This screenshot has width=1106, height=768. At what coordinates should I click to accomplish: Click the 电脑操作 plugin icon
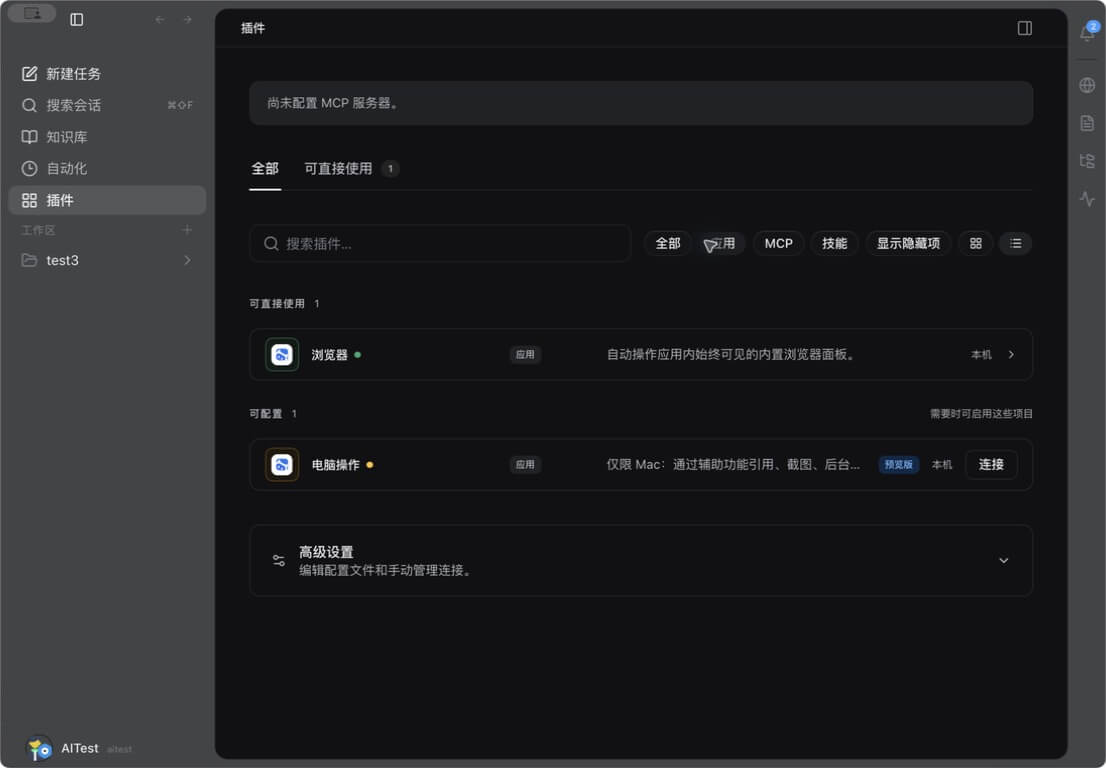click(282, 465)
